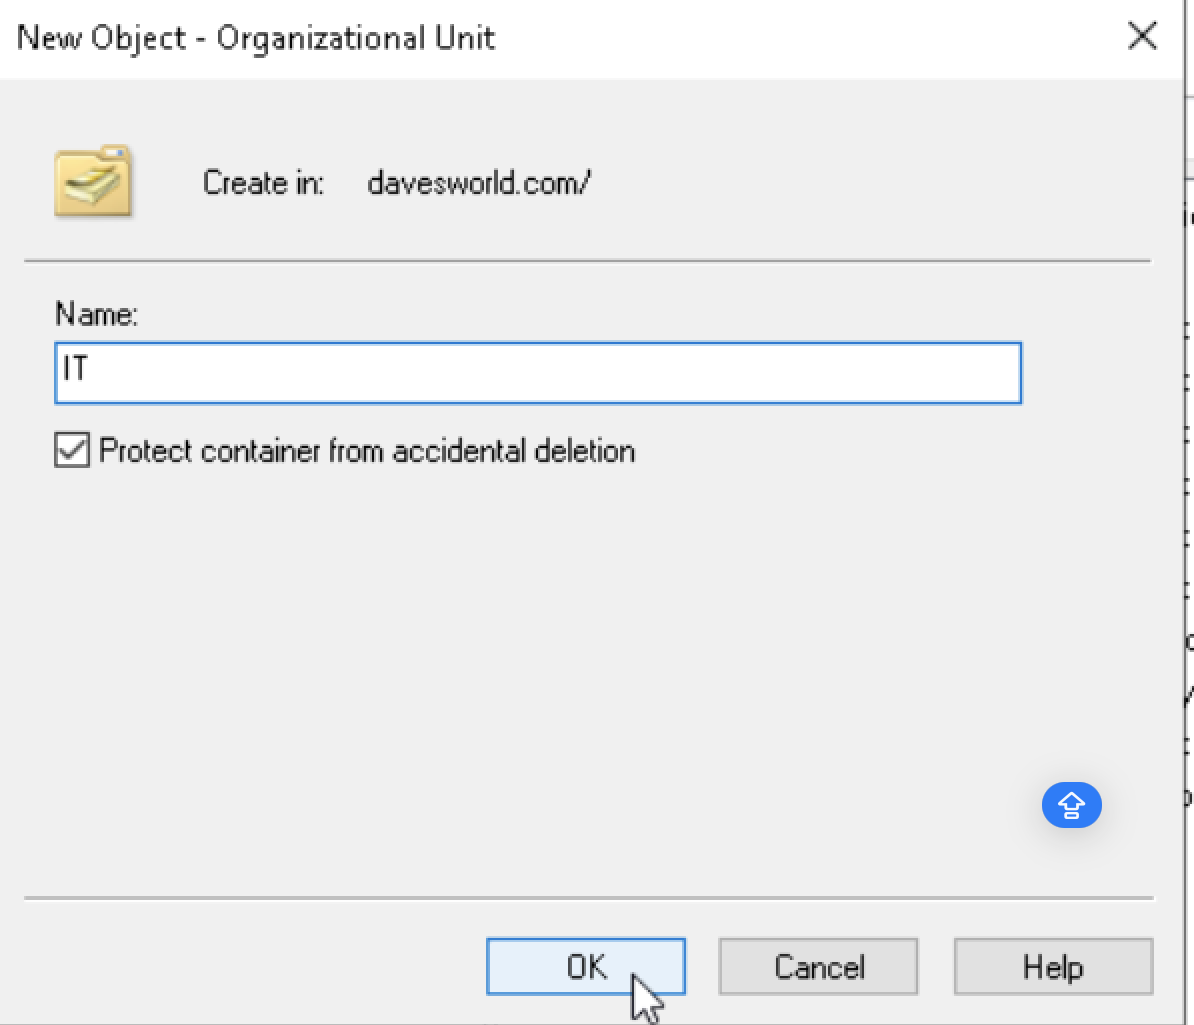Image resolution: width=1194 pixels, height=1025 pixels.
Task: Click the checkmark inside the protection checkbox
Action: click(72, 449)
